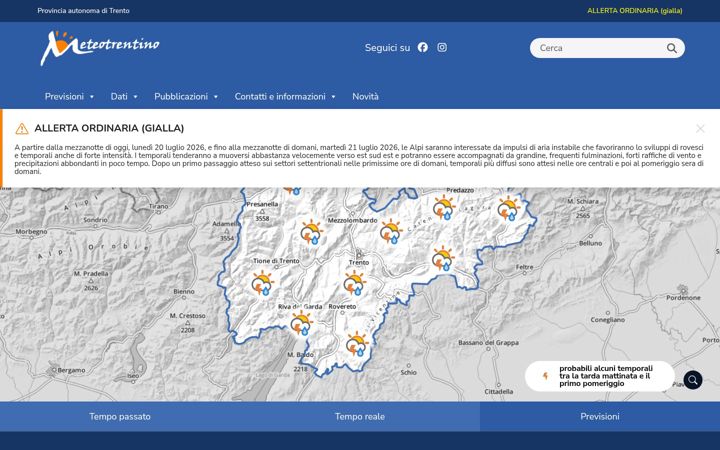Expand the Dati menu
Screen dimensions: 720x450
(x=124, y=96)
